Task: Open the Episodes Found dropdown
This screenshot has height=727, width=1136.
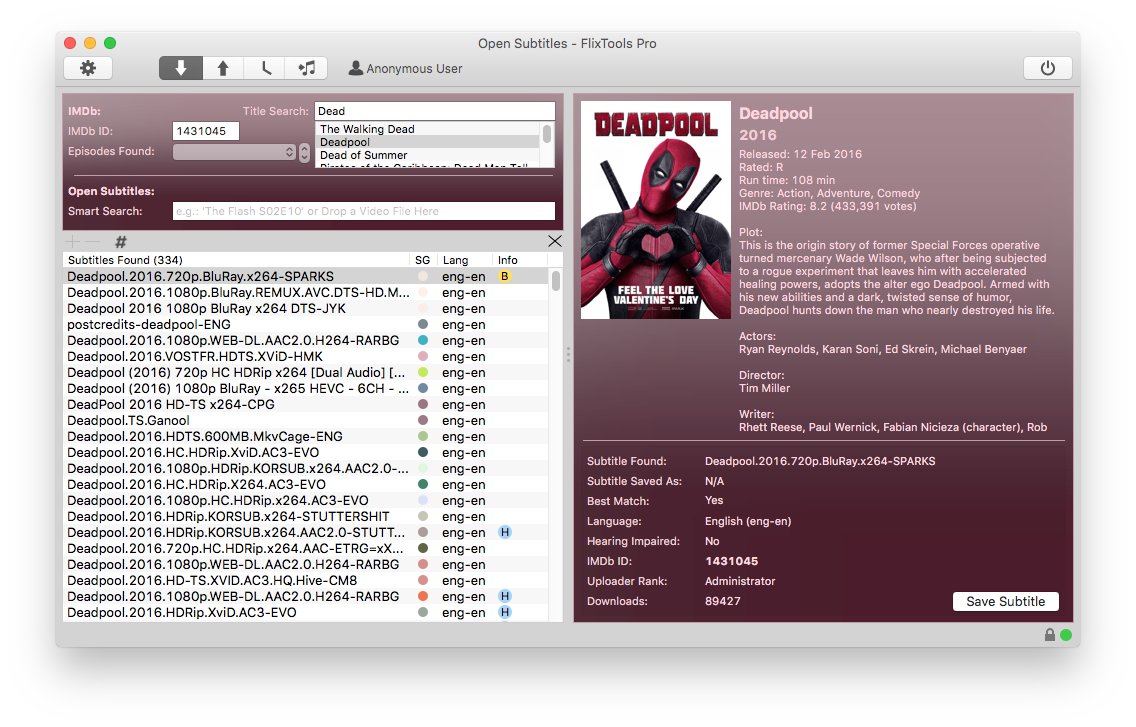Action: [x=235, y=151]
